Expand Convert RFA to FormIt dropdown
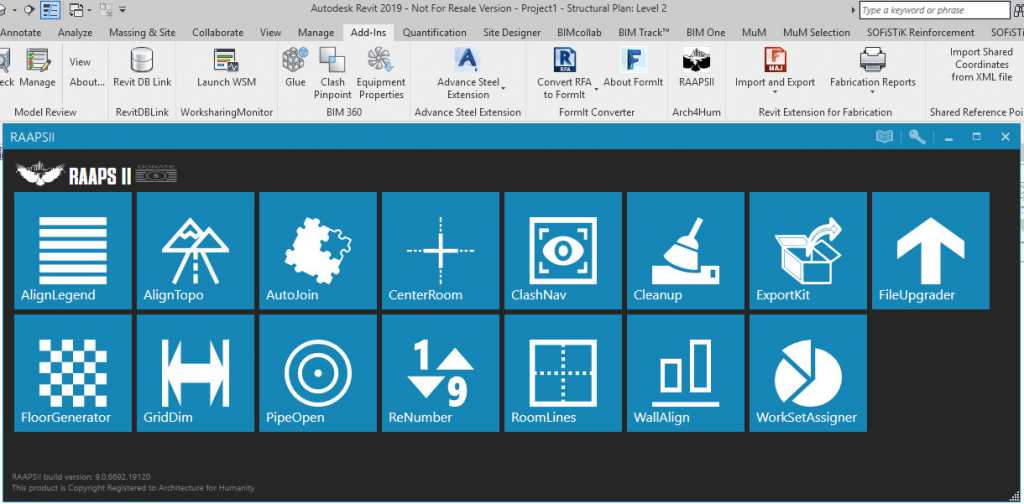The image size is (1024, 504). pyautogui.click(x=596, y=91)
